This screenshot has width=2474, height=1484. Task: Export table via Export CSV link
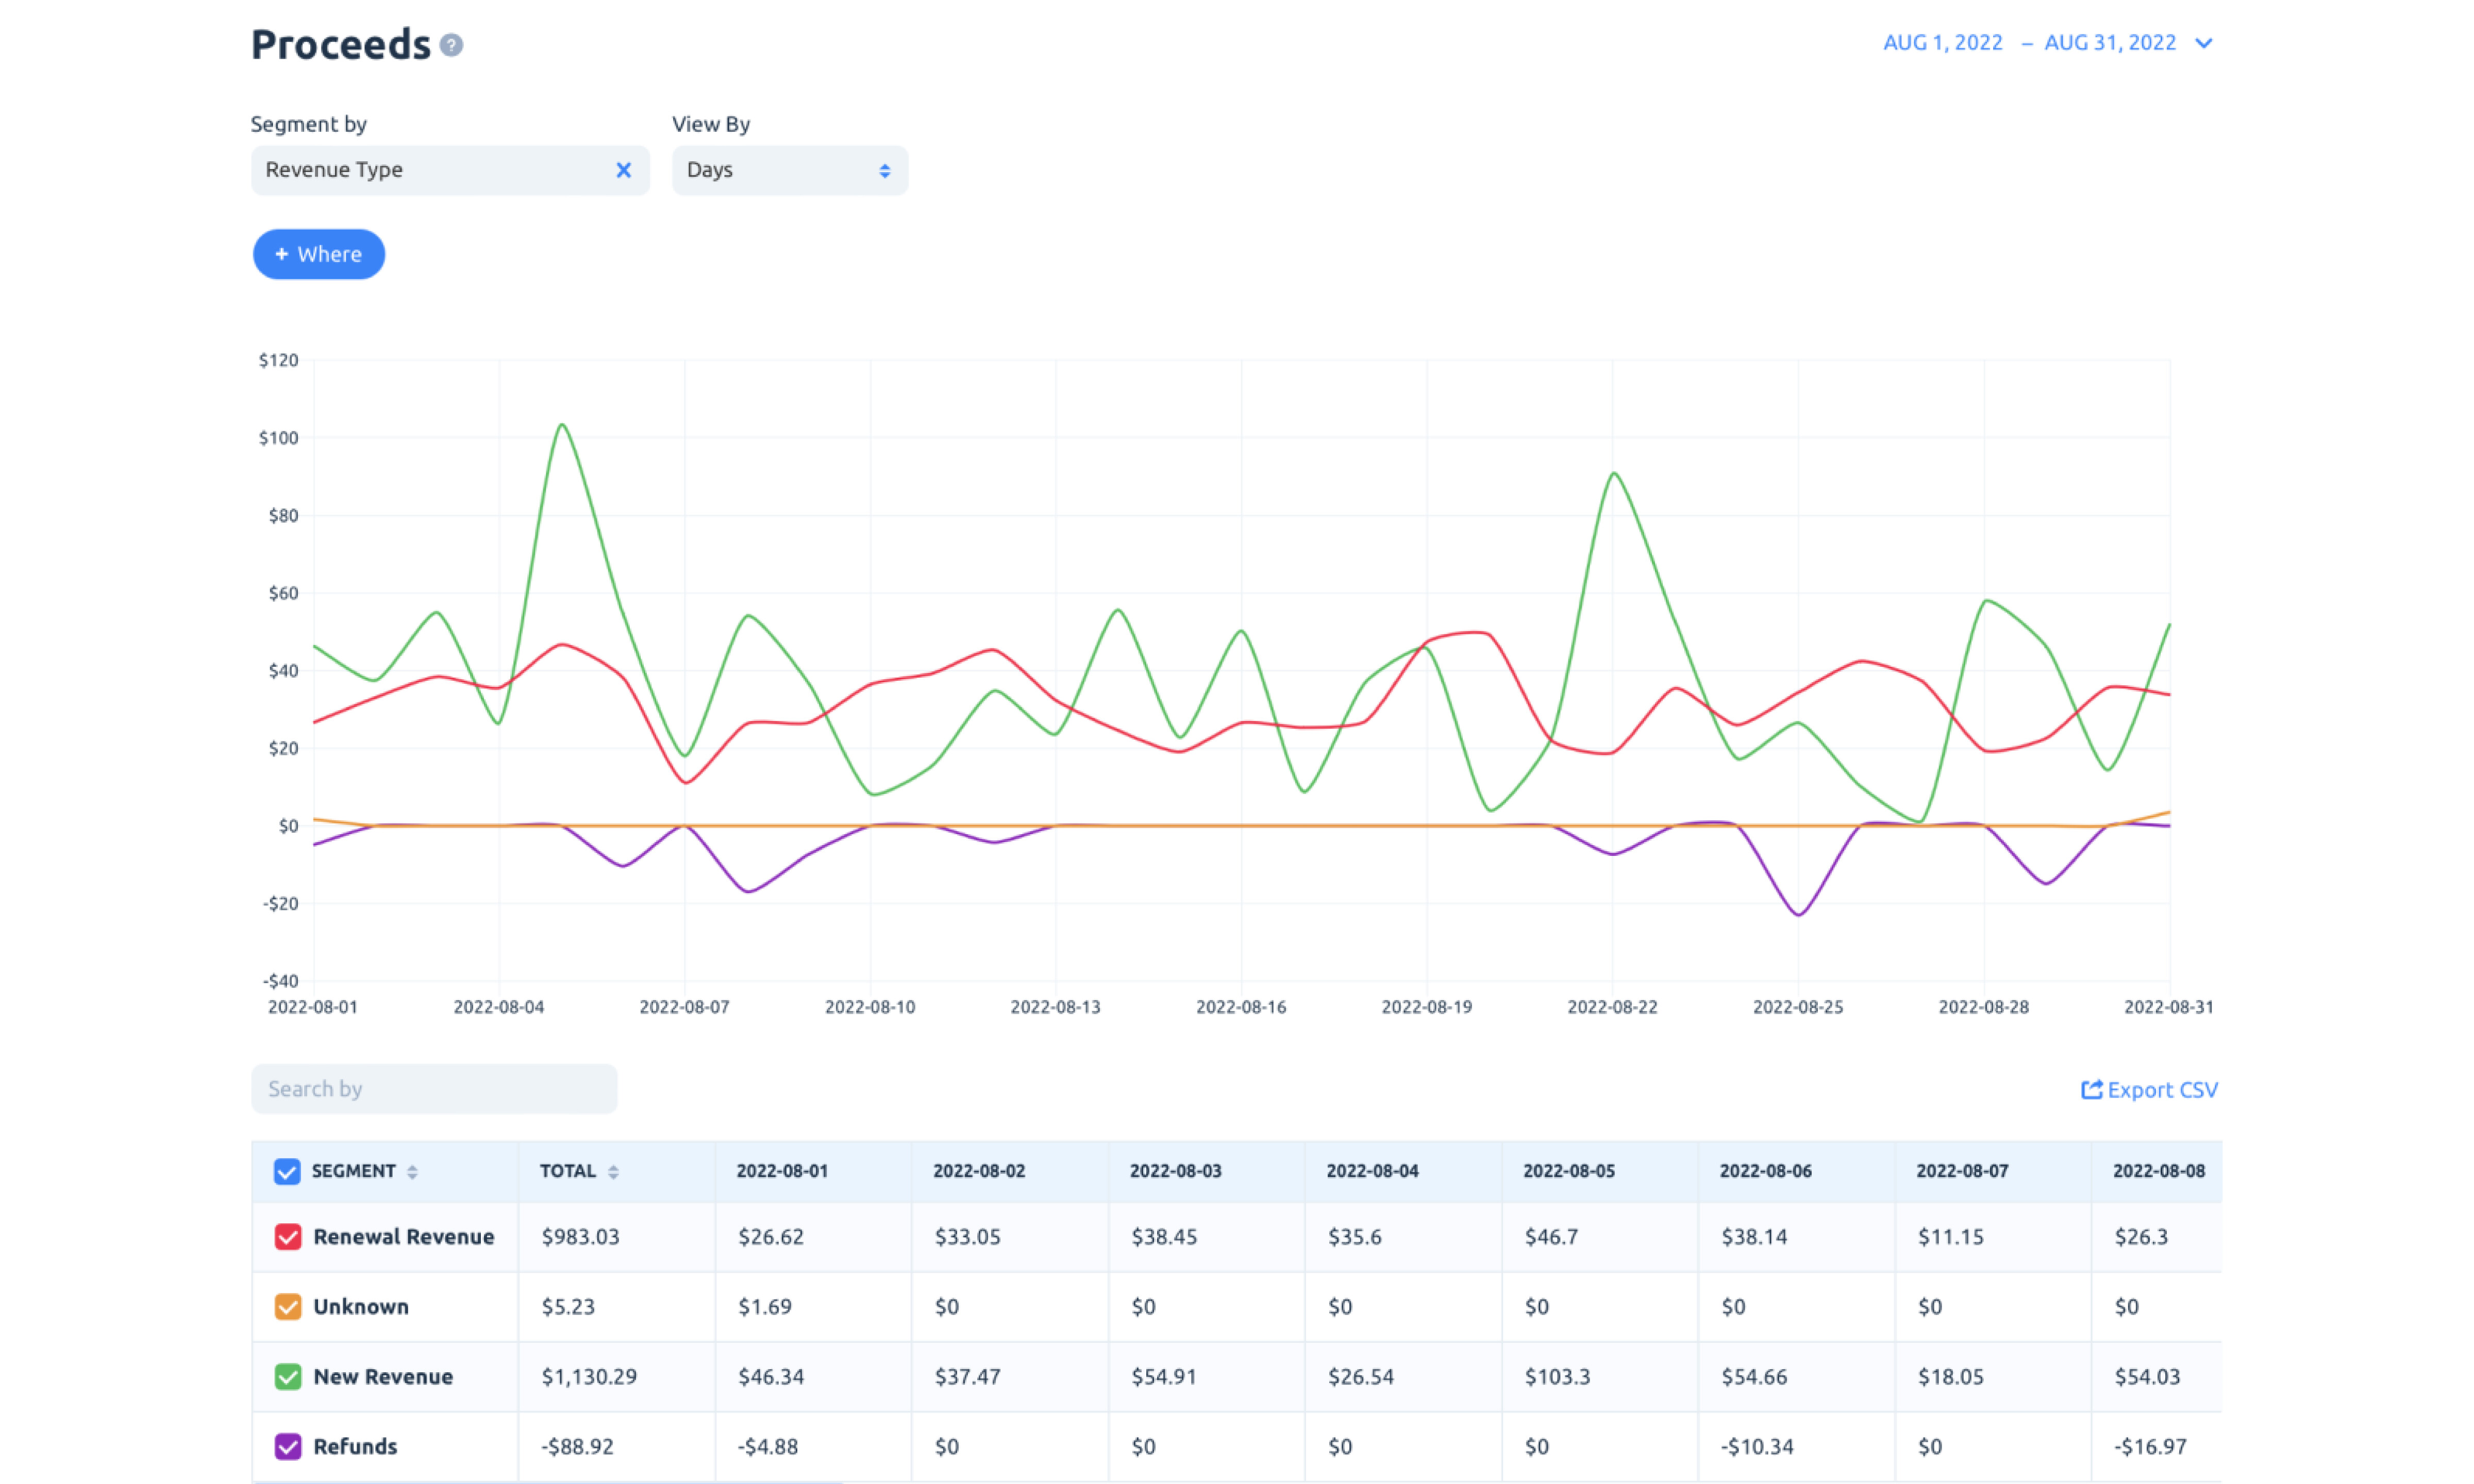(x=2149, y=1089)
